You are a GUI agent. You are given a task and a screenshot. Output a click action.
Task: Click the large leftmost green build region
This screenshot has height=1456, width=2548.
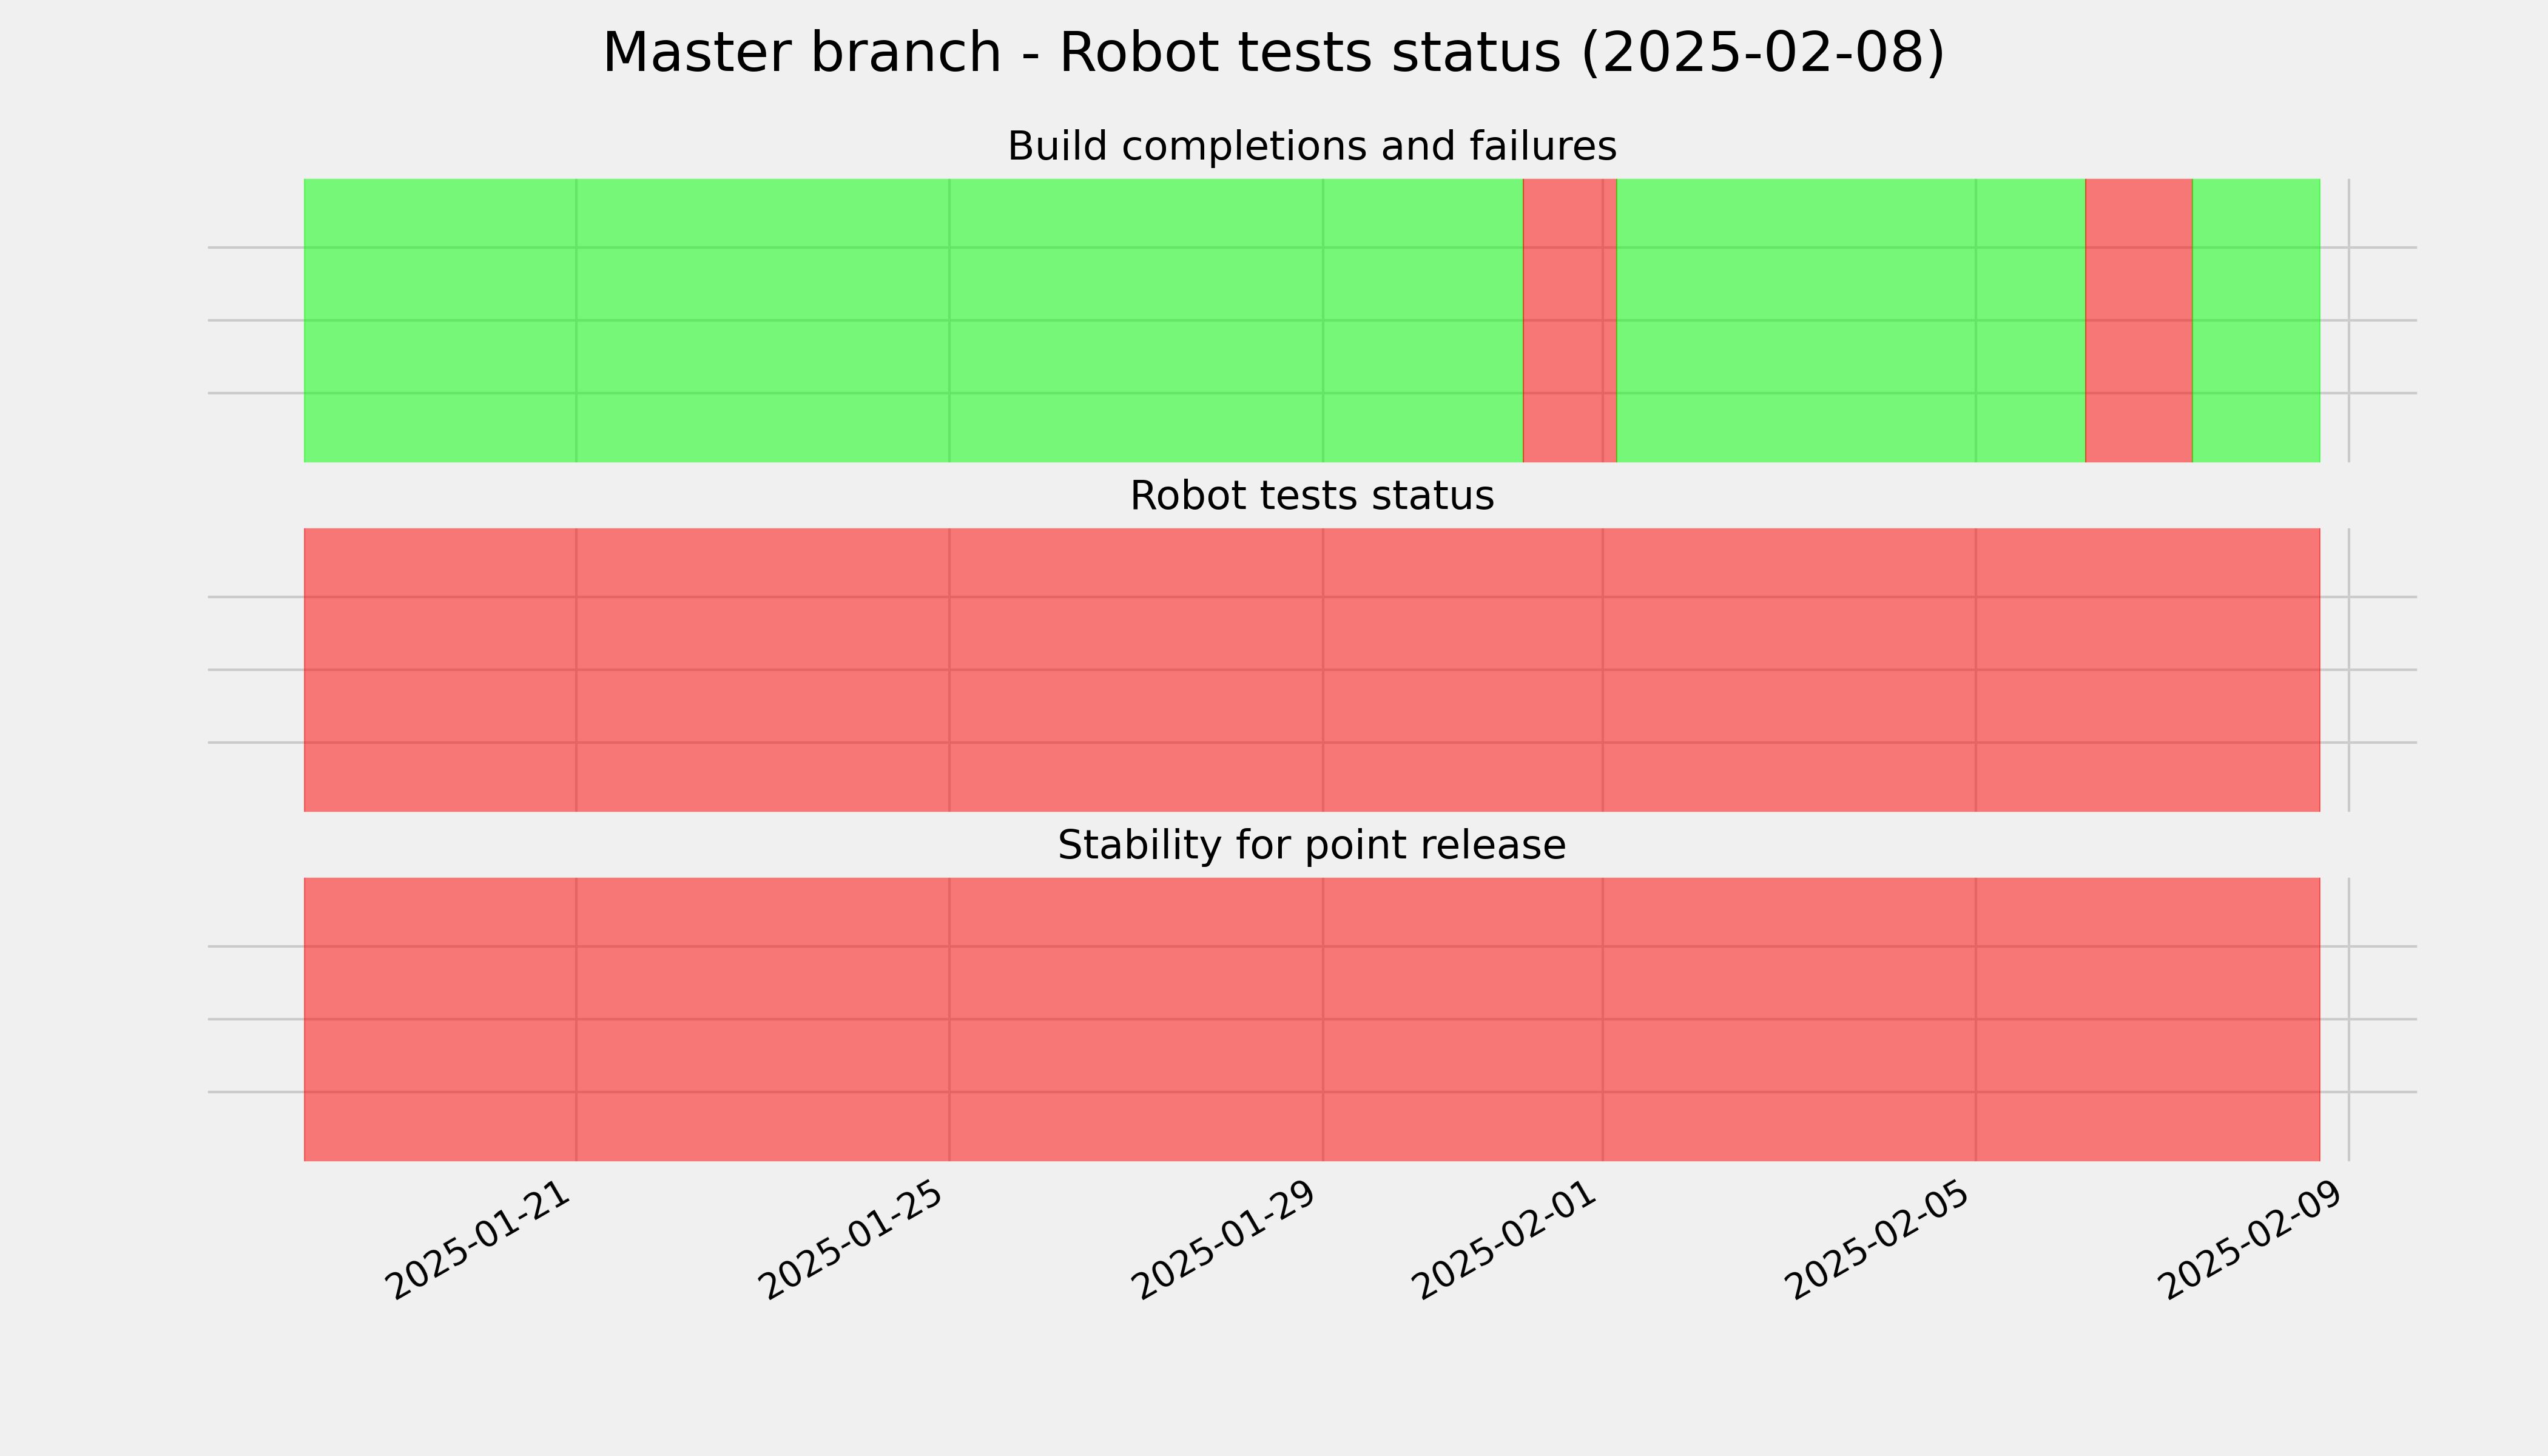[x=913, y=320]
